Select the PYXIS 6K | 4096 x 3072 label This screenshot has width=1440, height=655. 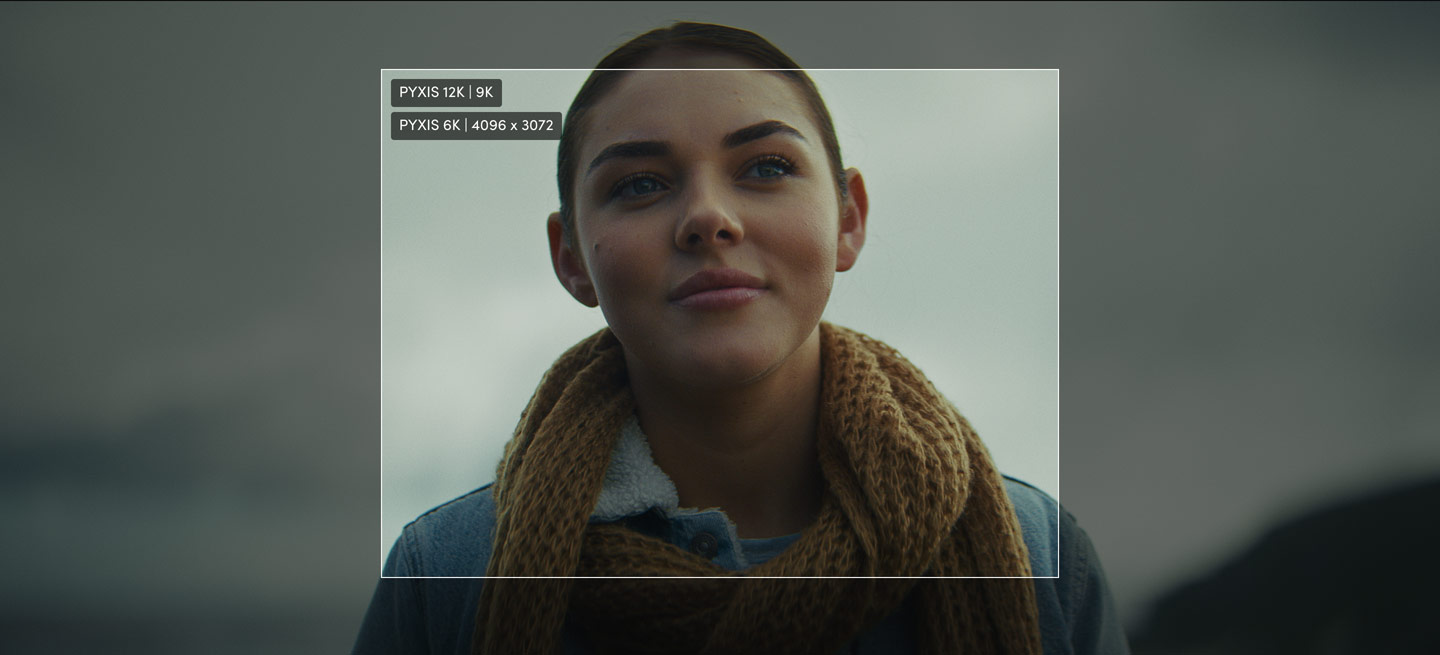click(x=476, y=126)
